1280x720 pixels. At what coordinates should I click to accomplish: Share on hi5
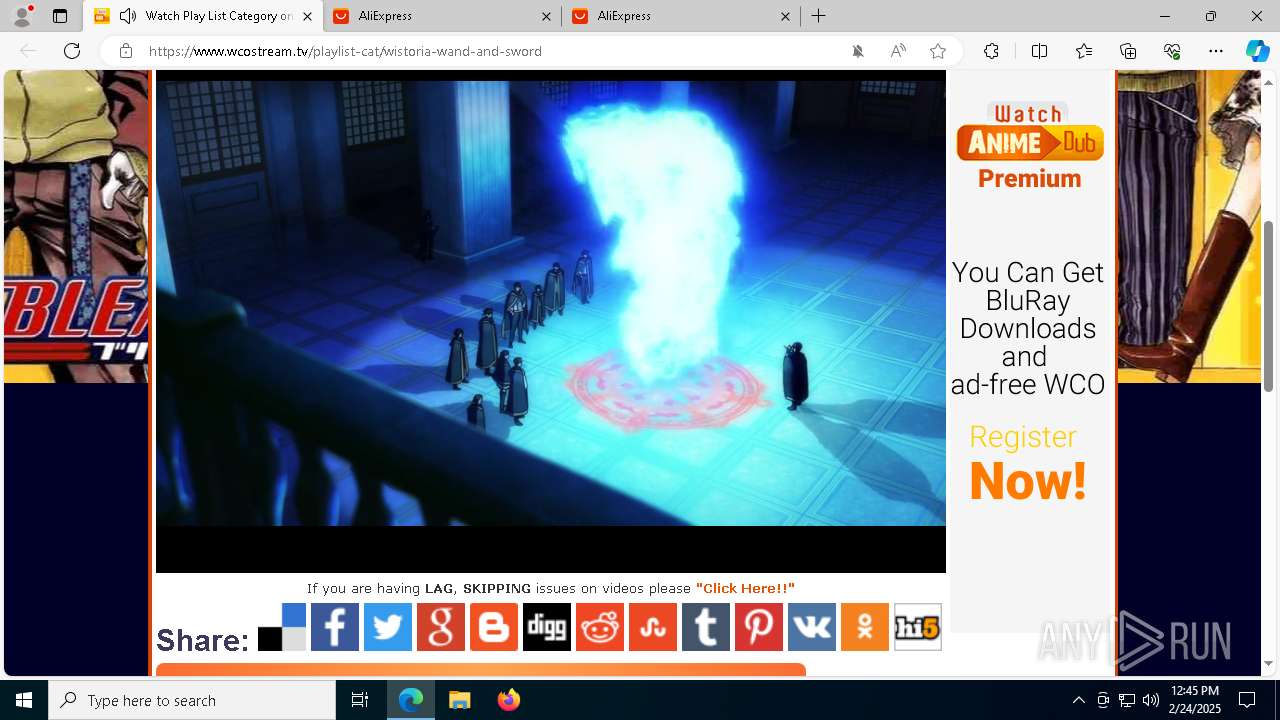pyautogui.click(x=918, y=627)
